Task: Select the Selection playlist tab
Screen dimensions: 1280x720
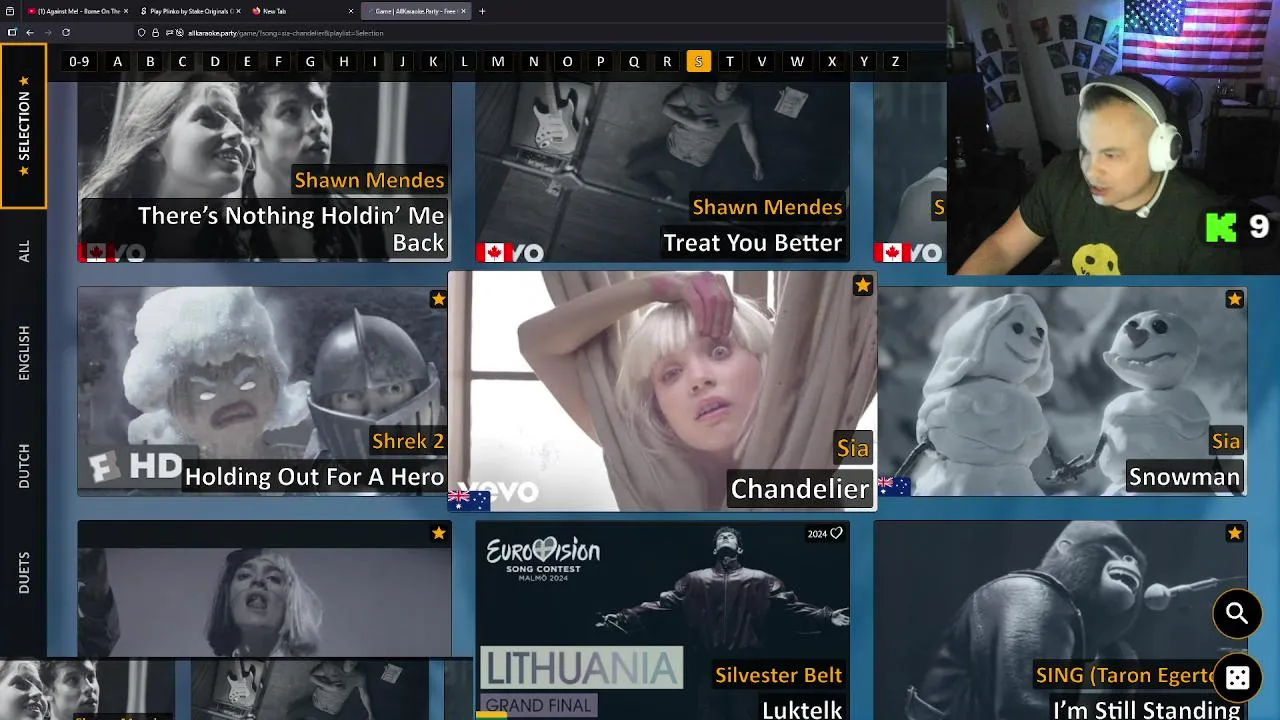Action: pyautogui.click(x=23, y=126)
